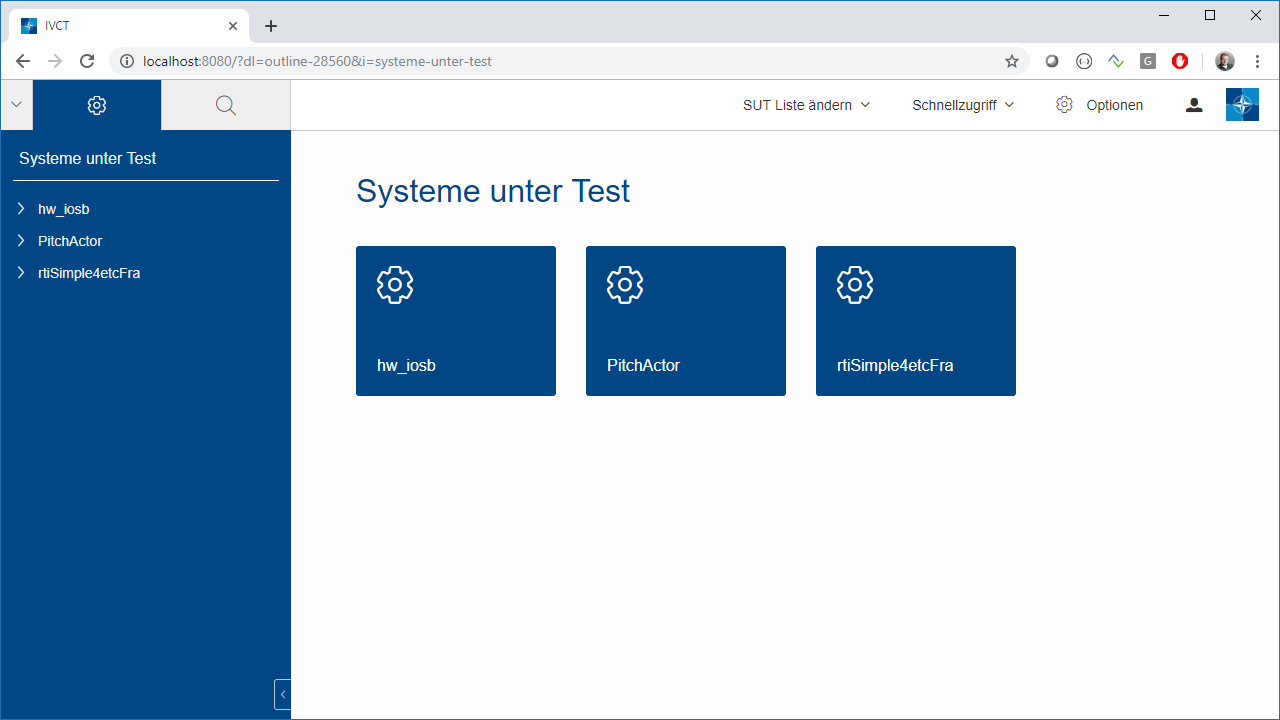Expand the PitchActor tree node
Viewport: 1280px width, 720px height.
tap(21, 241)
